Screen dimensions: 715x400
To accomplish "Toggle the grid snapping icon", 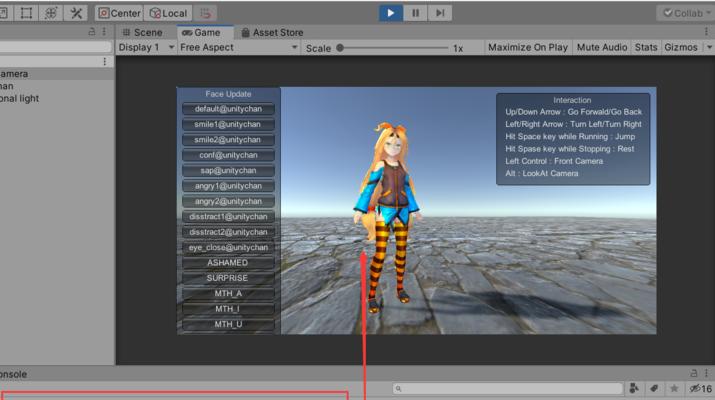I will point(206,13).
